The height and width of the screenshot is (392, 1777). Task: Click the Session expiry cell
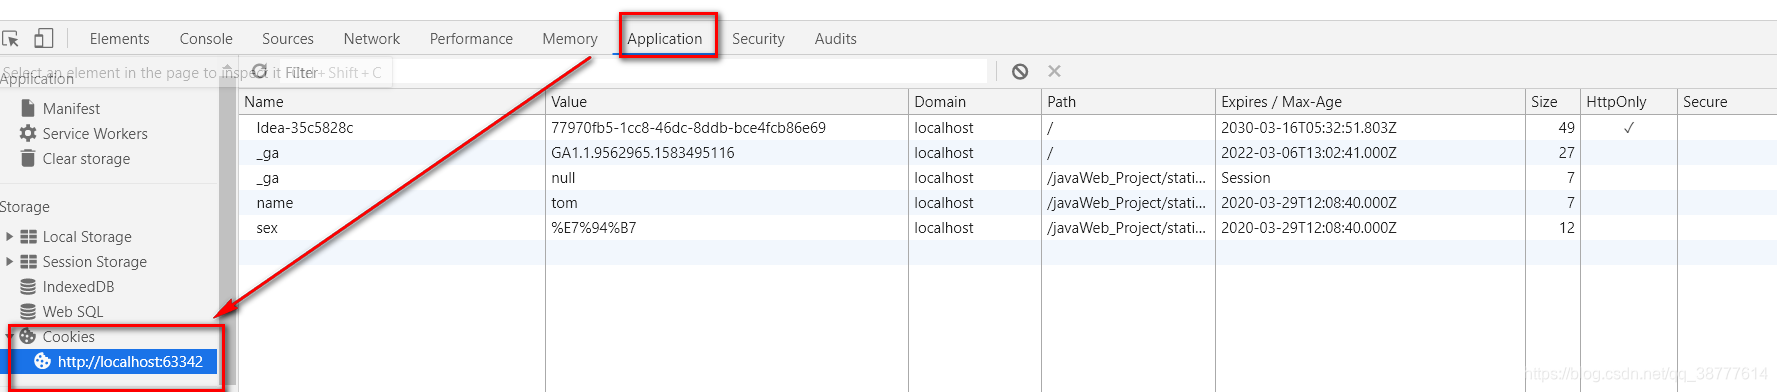pos(1370,178)
